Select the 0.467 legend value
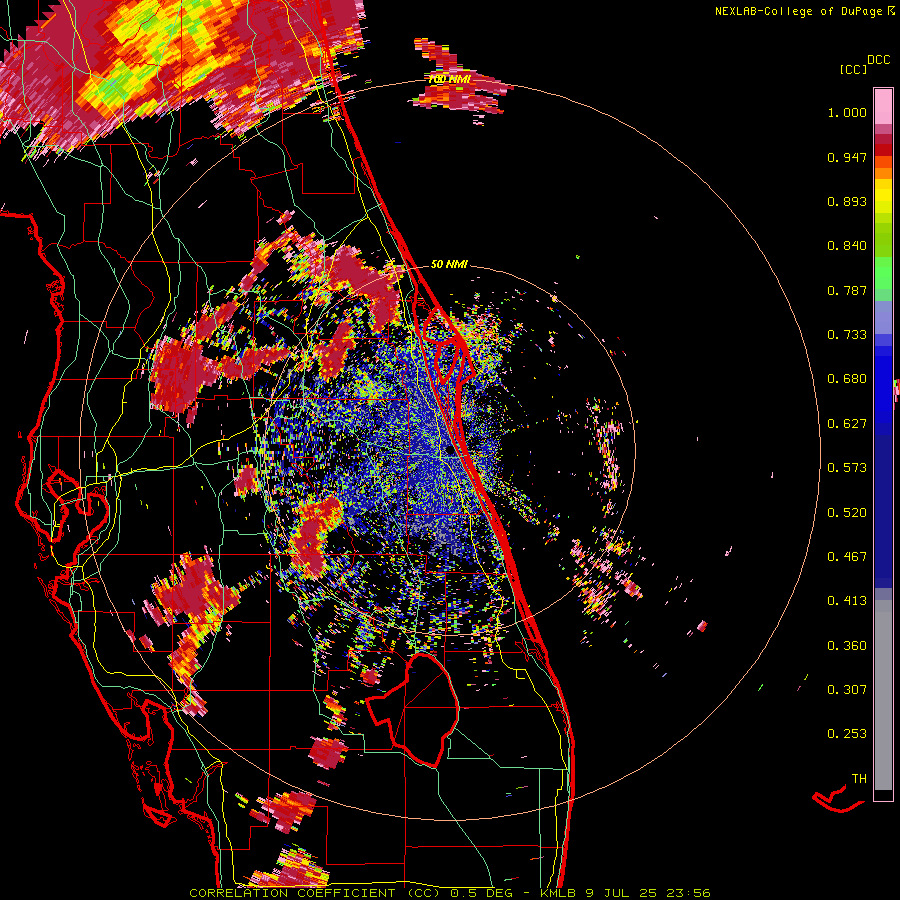This screenshot has height=900, width=900. (847, 557)
